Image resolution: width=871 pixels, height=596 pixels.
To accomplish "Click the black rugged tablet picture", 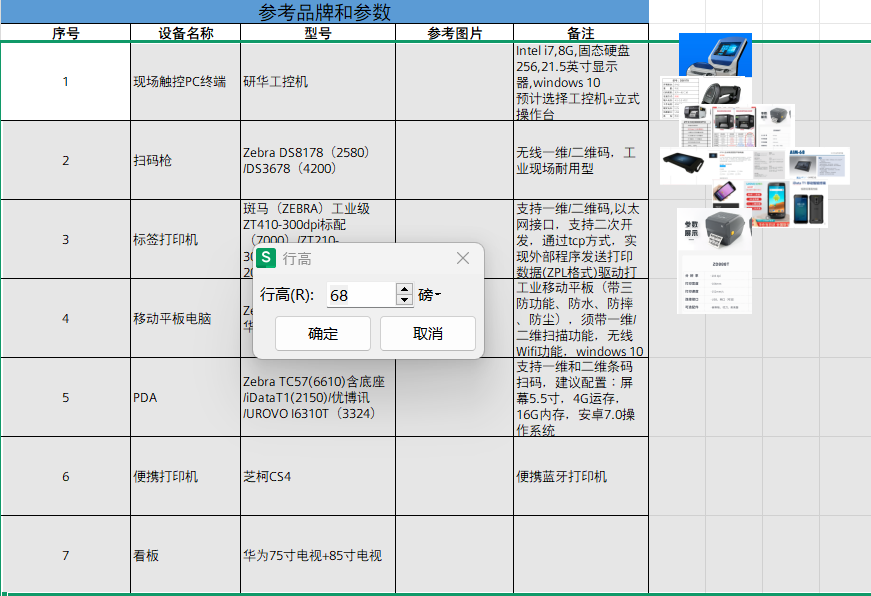I will coord(684,164).
